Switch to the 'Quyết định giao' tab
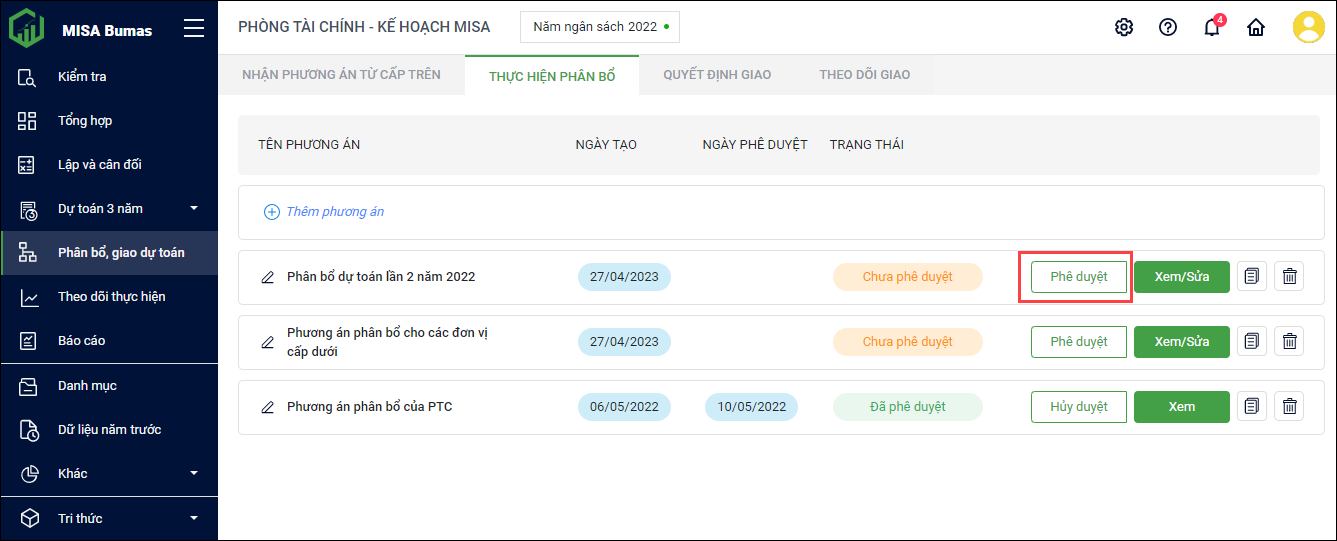 (x=717, y=75)
